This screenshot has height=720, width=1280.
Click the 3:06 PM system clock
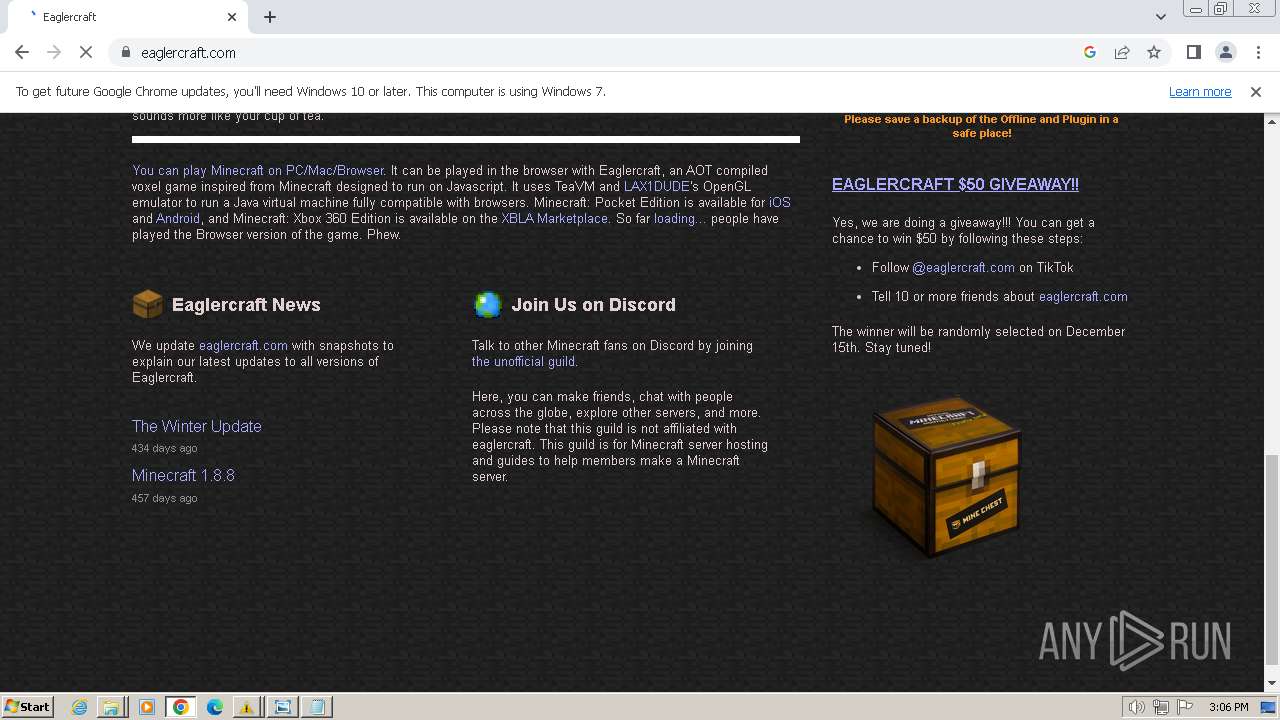click(x=1228, y=707)
